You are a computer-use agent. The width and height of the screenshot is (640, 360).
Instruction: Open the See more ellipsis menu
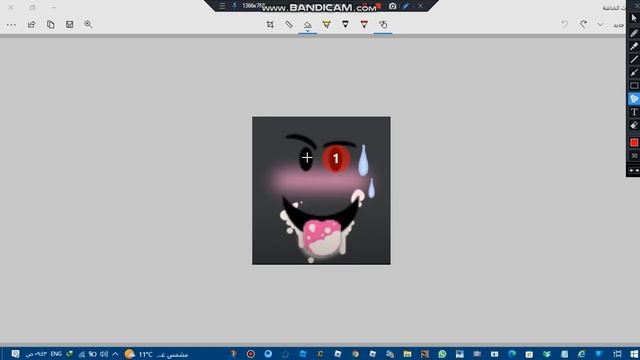click(11, 25)
